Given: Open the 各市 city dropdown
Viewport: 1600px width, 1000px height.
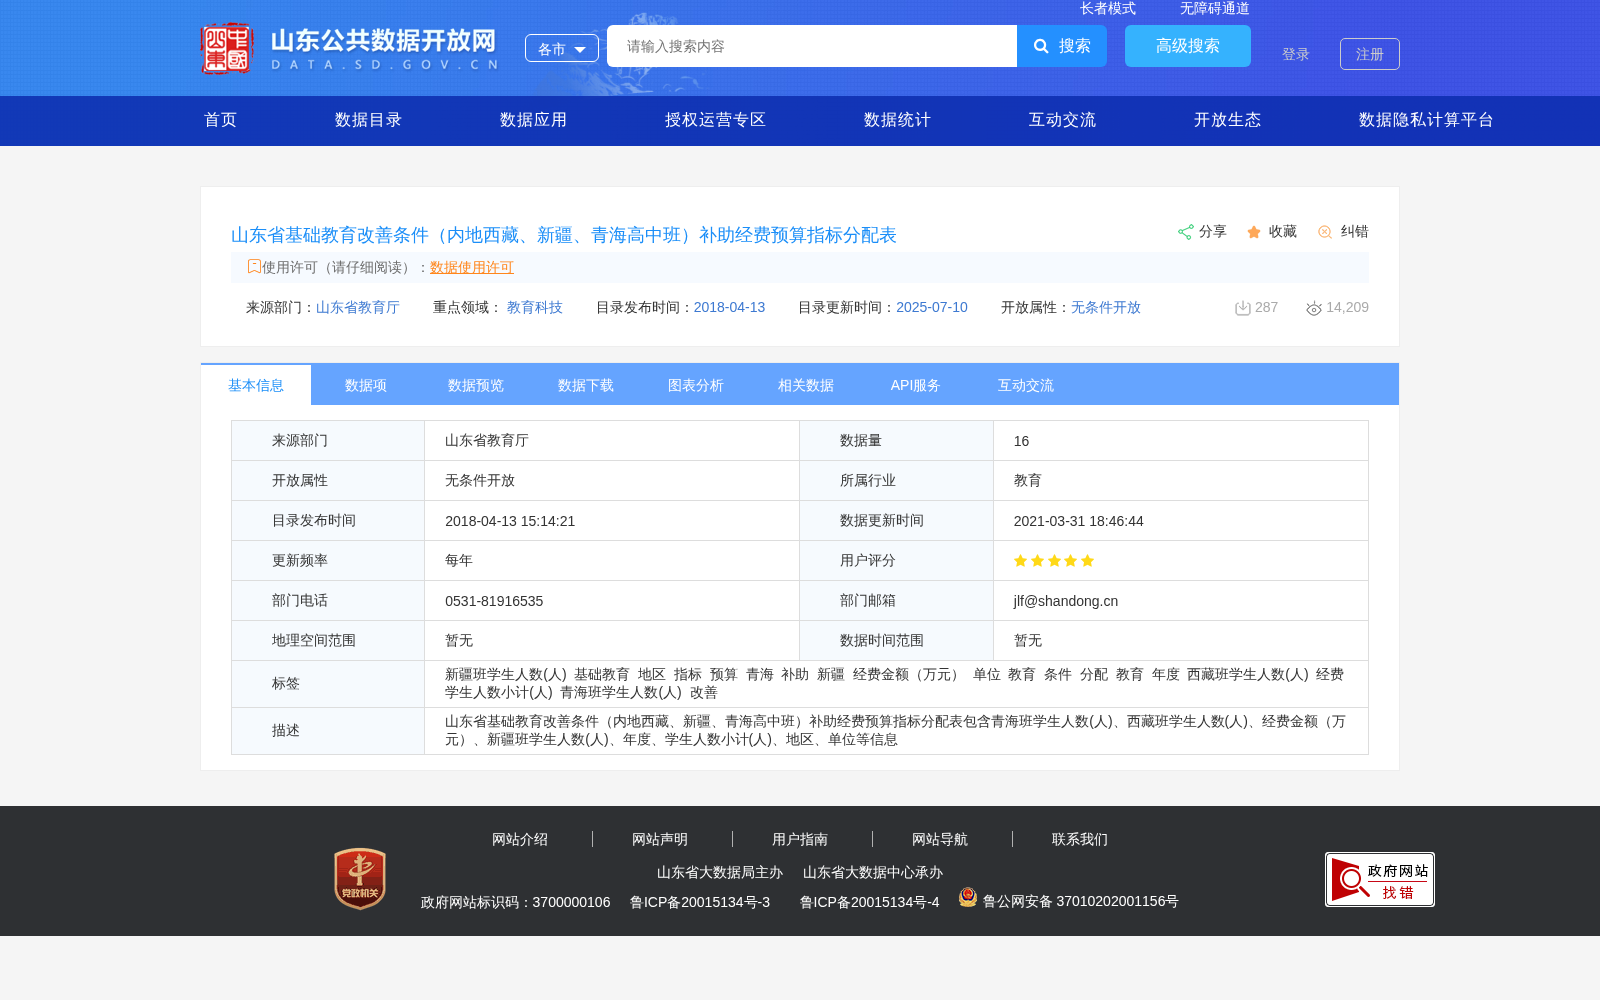Looking at the screenshot, I should point(562,48).
